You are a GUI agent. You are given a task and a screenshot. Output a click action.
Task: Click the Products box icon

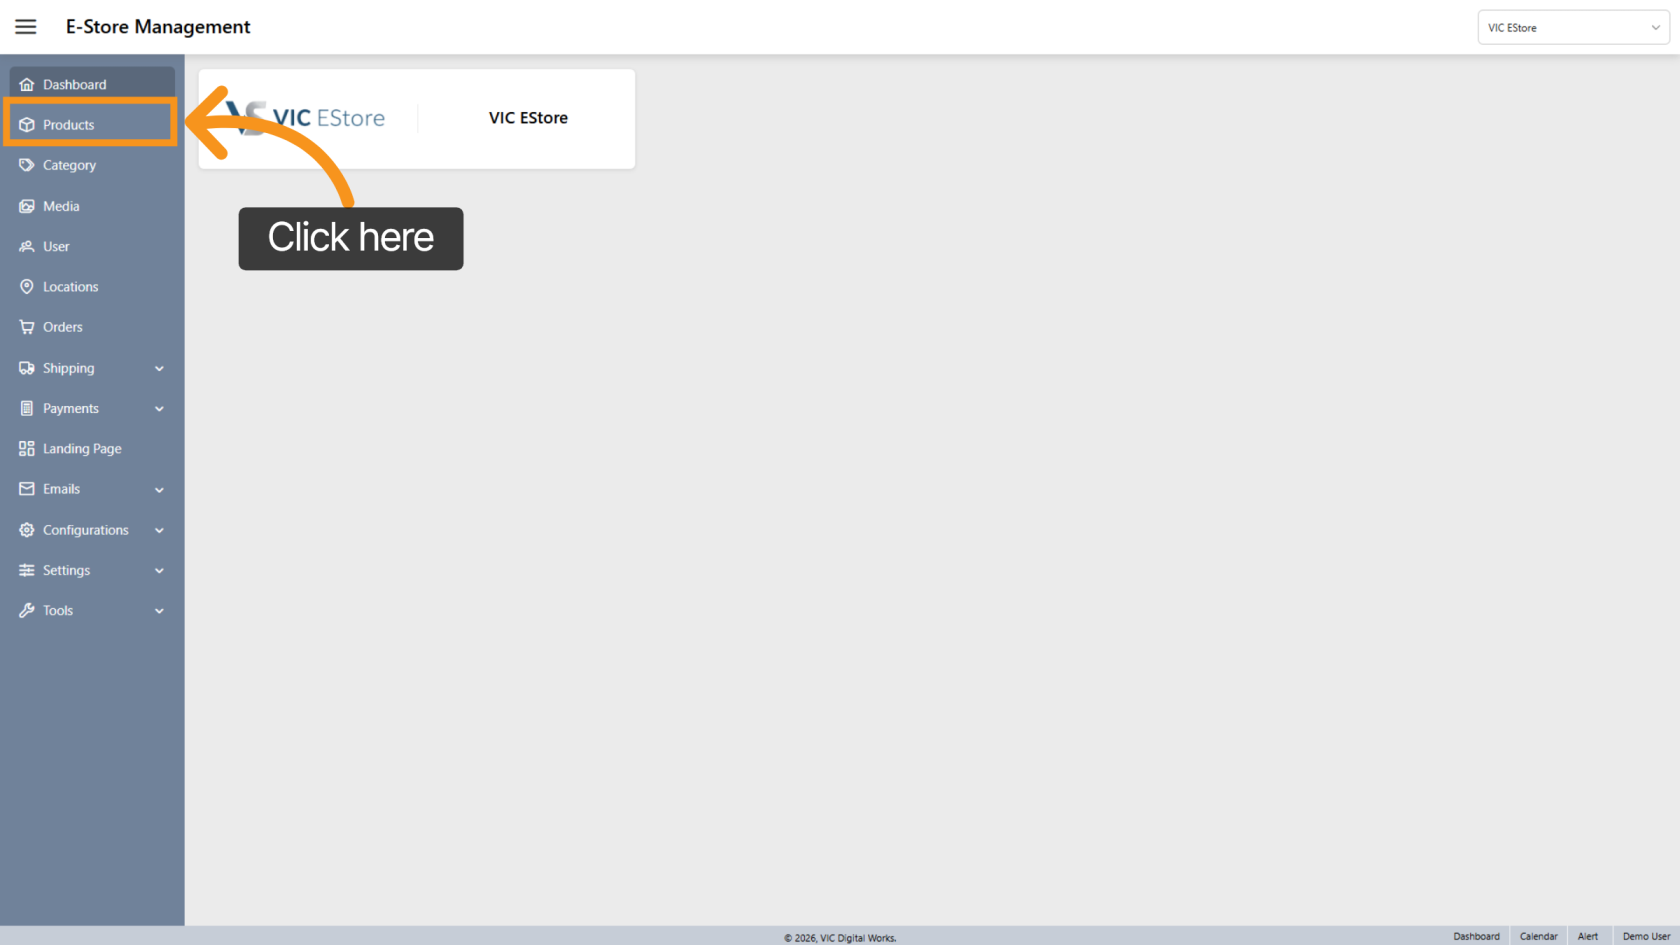pos(27,125)
